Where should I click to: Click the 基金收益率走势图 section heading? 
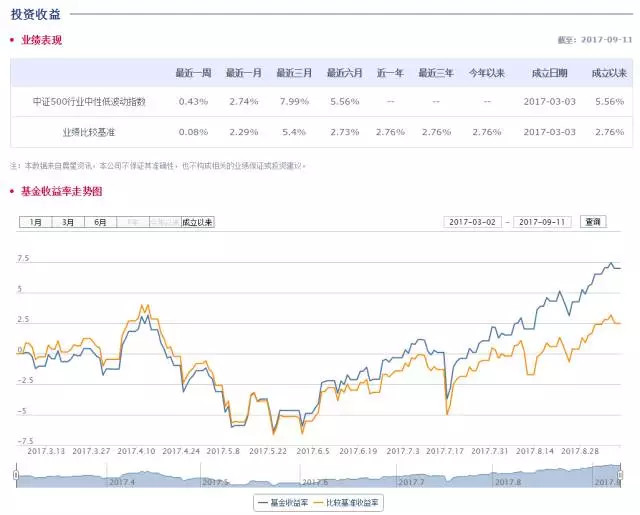pyautogui.click(x=62, y=191)
